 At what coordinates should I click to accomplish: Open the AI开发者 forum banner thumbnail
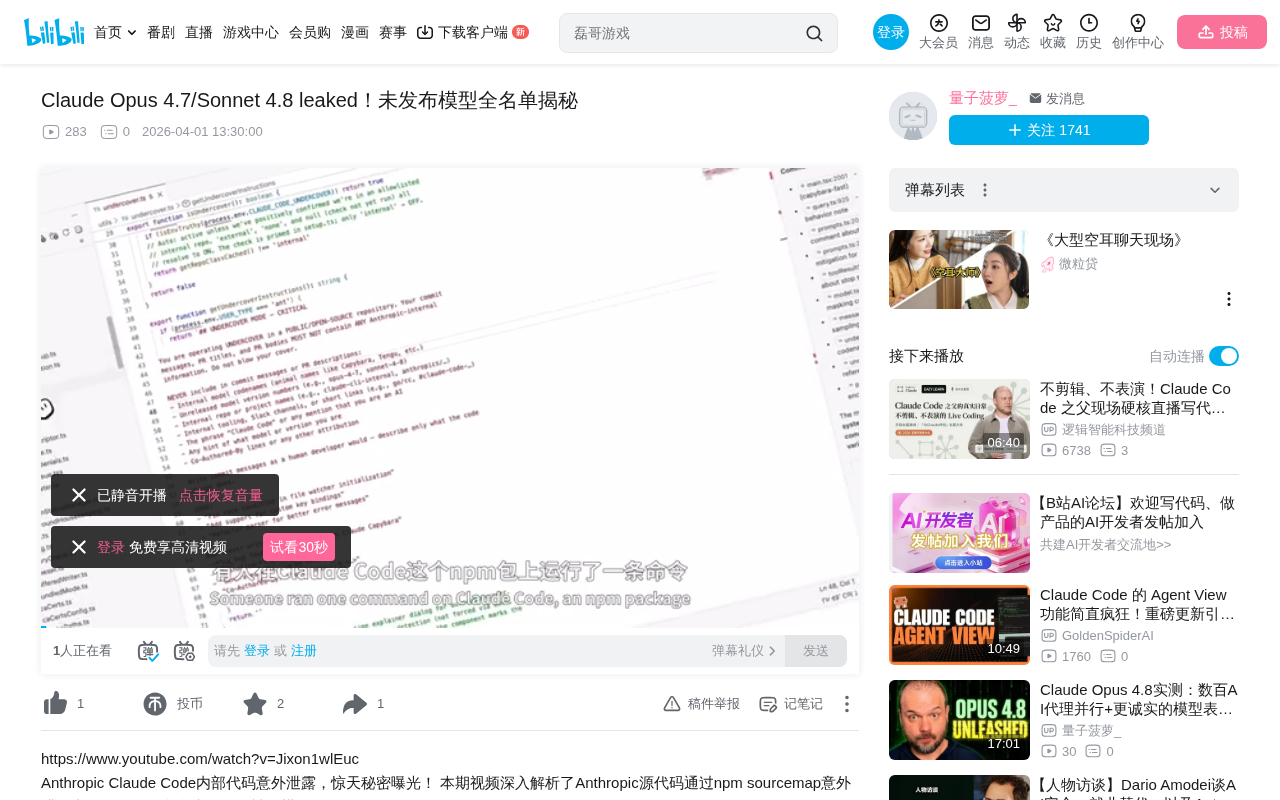pos(959,533)
